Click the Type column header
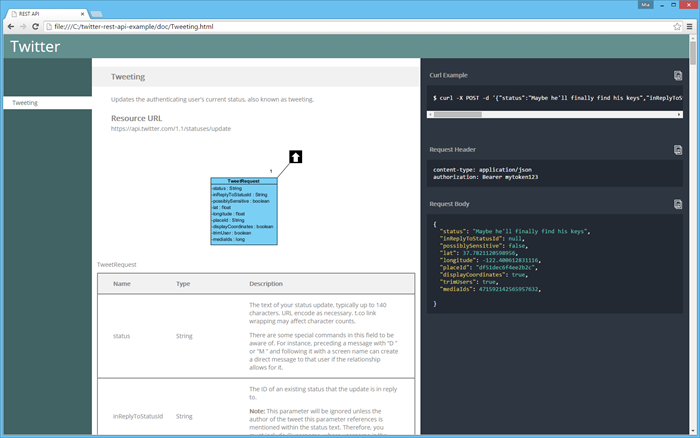Screen dimensions: 700x438 (183, 284)
